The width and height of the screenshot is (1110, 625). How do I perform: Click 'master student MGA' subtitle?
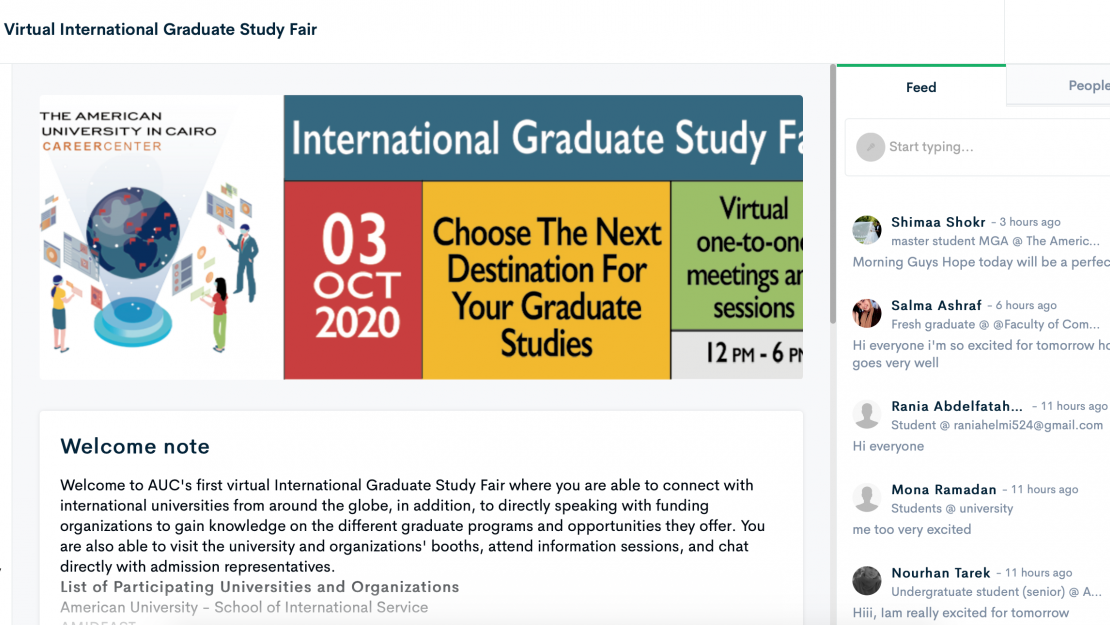click(995, 241)
